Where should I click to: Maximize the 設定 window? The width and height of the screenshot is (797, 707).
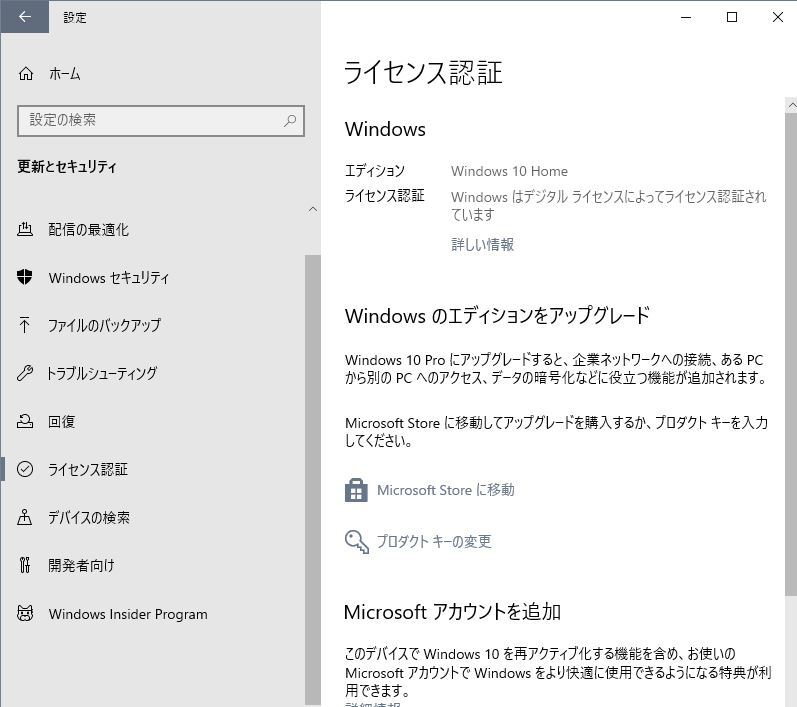point(732,17)
